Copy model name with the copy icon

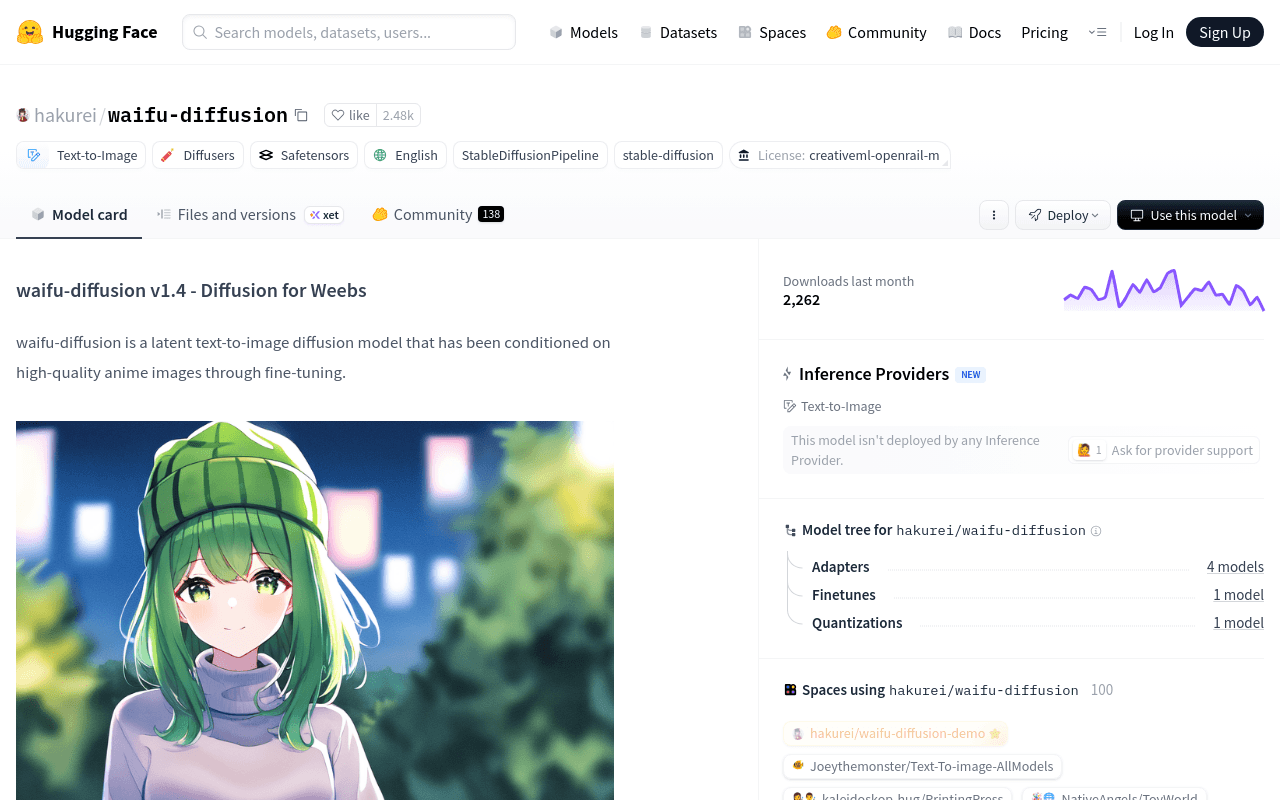pos(301,115)
